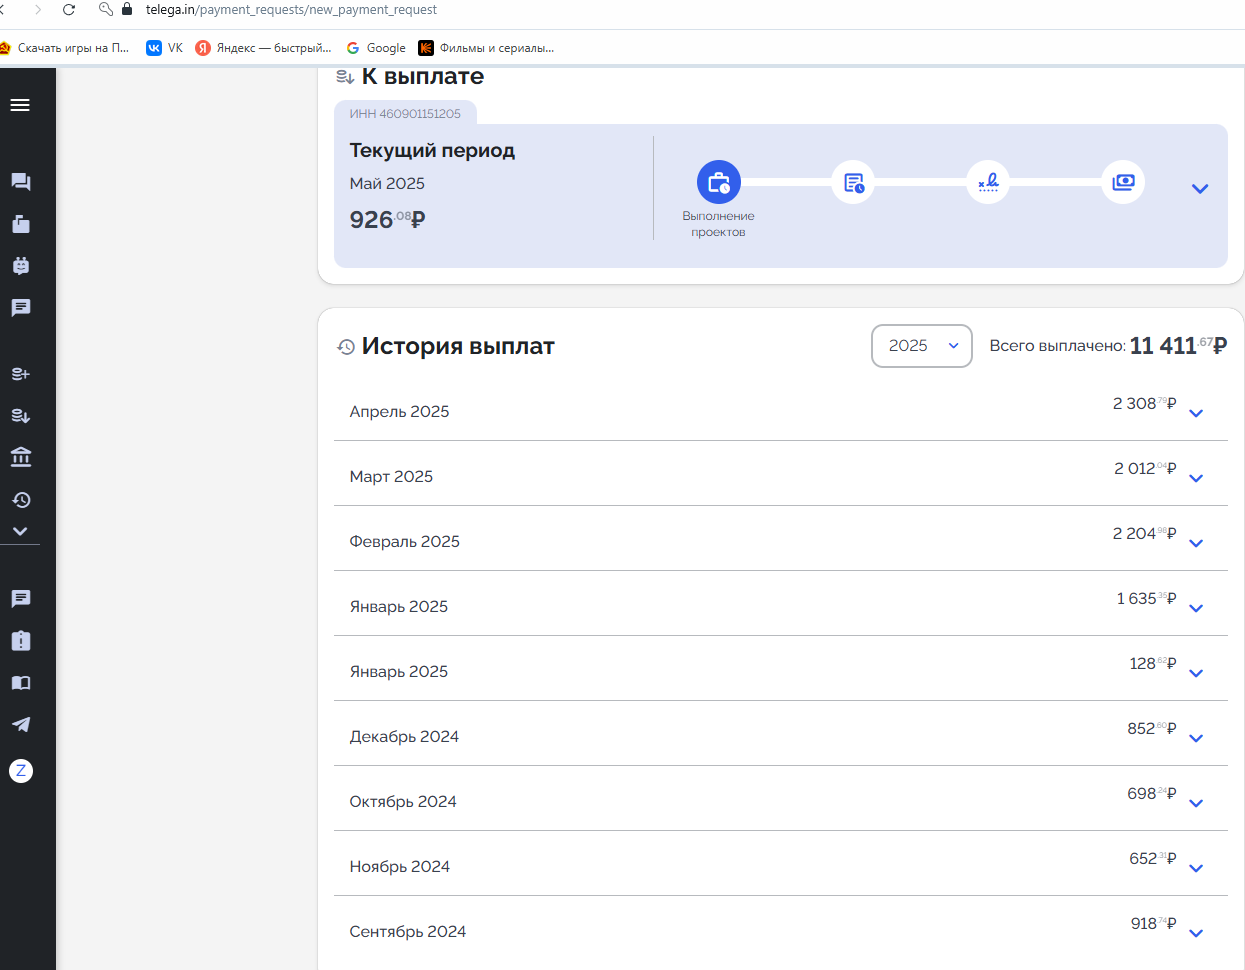Click the Май 2025 period label
The width and height of the screenshot is (1245, 970).
pyautogui.click(x=387, y=184)
